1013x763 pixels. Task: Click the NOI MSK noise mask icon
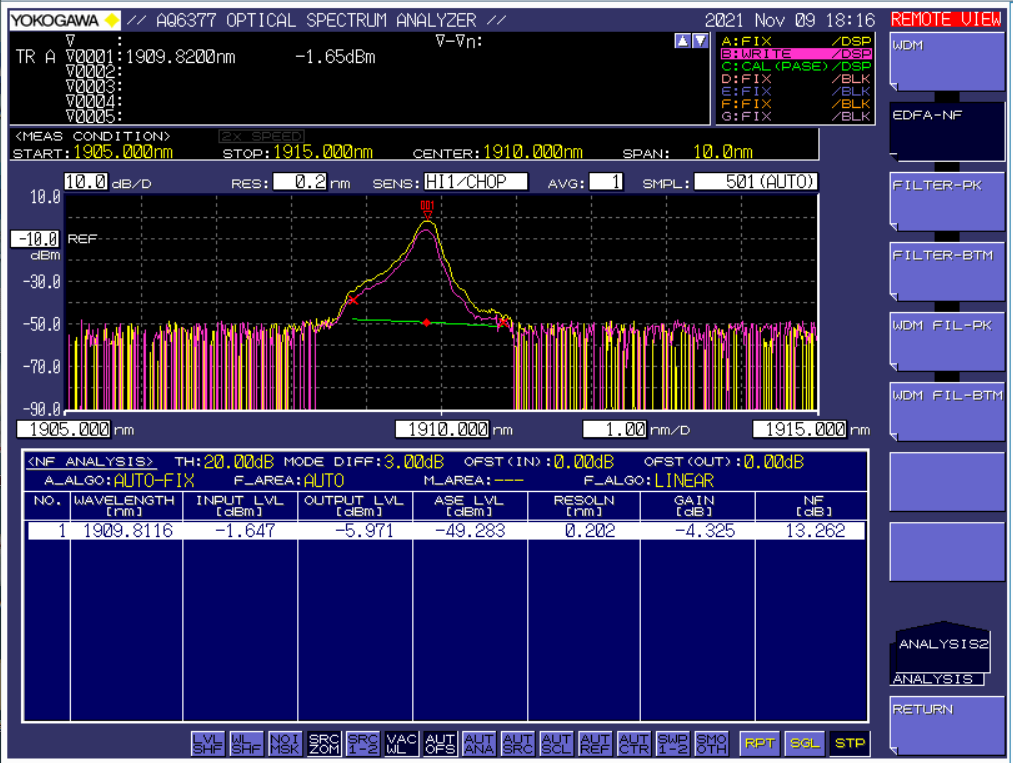[285, 743]
